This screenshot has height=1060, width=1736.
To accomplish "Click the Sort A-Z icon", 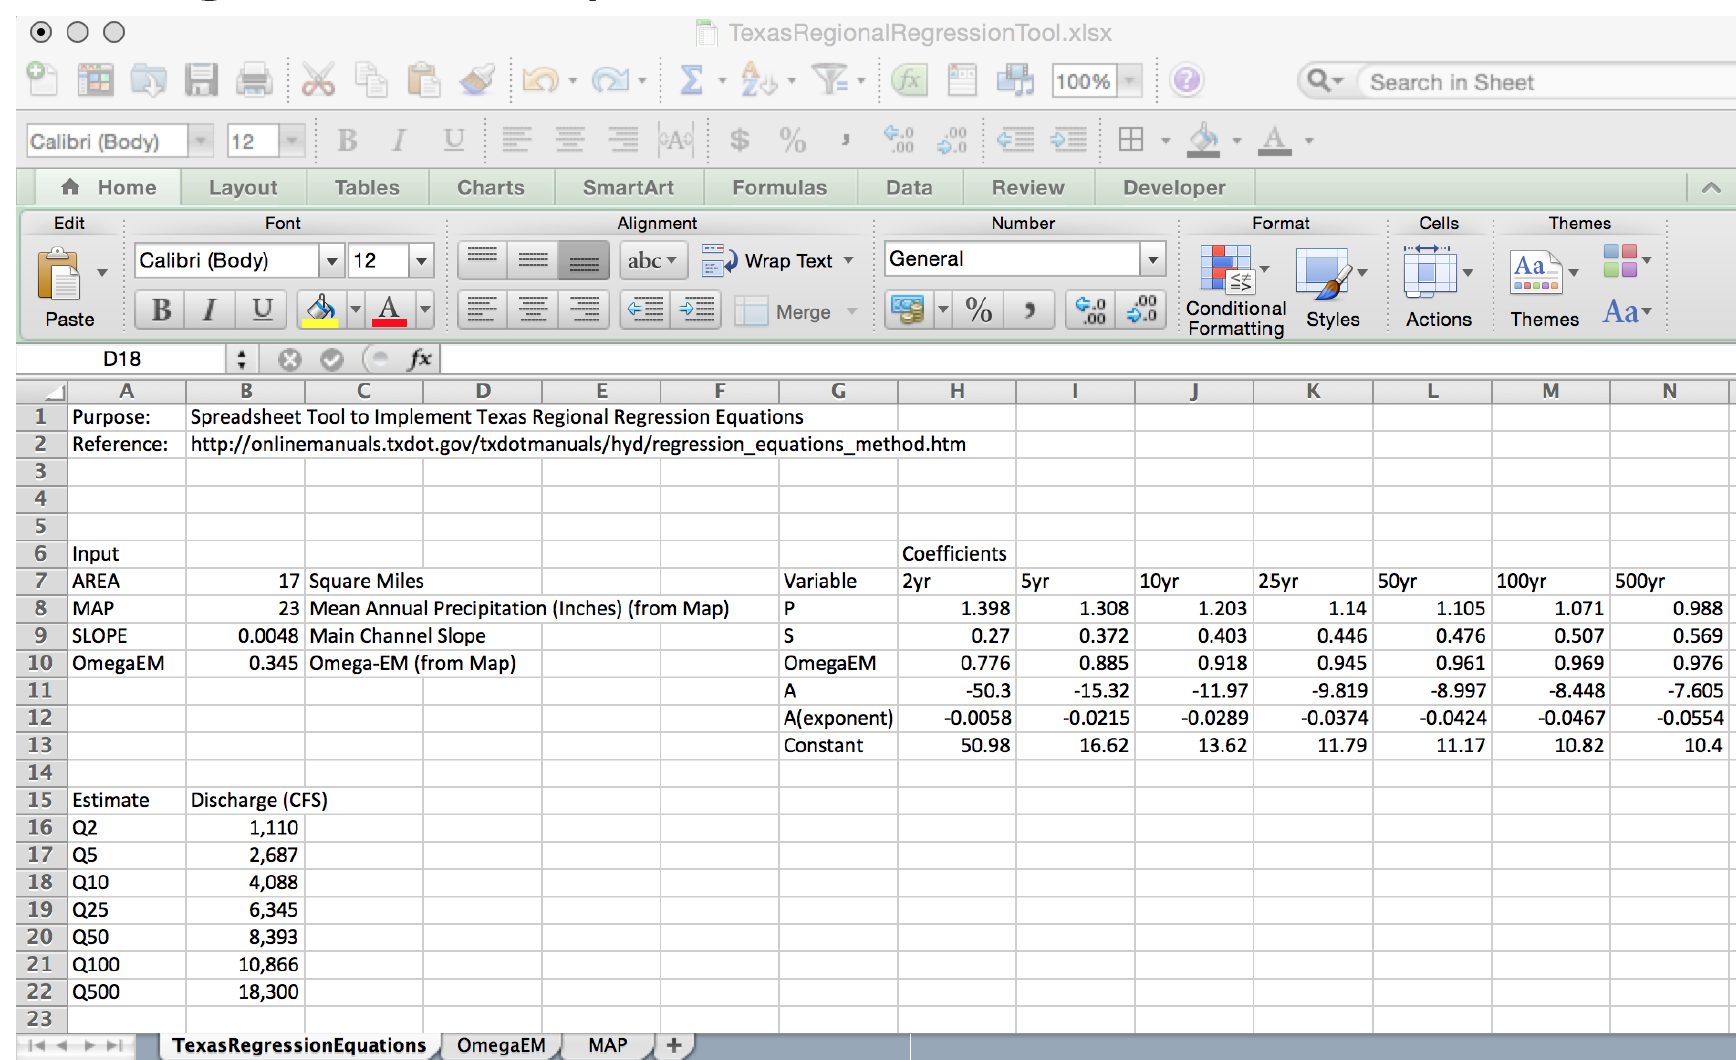I will (x=758, y=80).
